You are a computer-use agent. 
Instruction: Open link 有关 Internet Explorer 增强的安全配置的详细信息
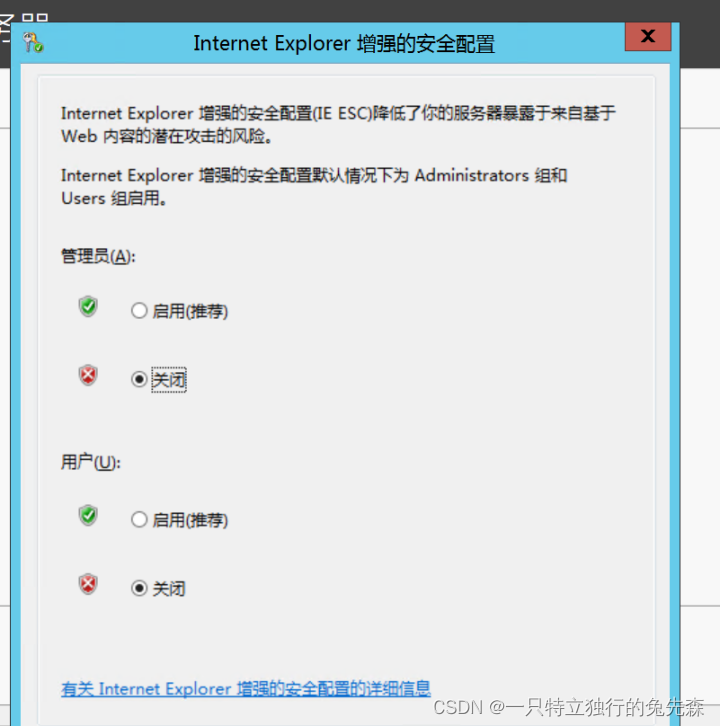[246, 688]
